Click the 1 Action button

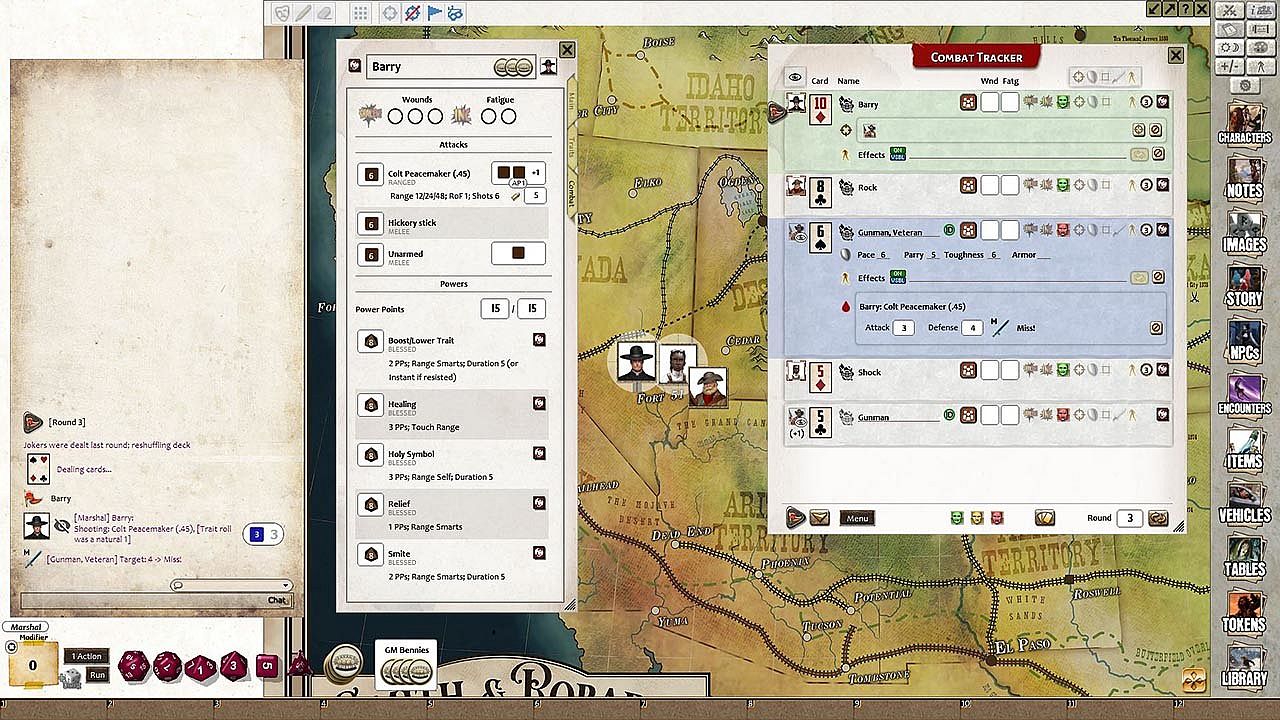click(x=85, y=656)
